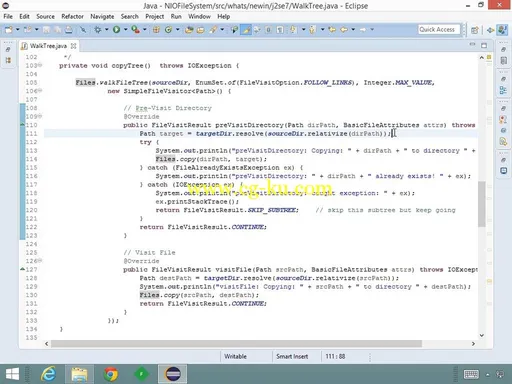Screen dimensions: 512x384
Task: Maximize the editor area
Action: (x=484, y=45)
